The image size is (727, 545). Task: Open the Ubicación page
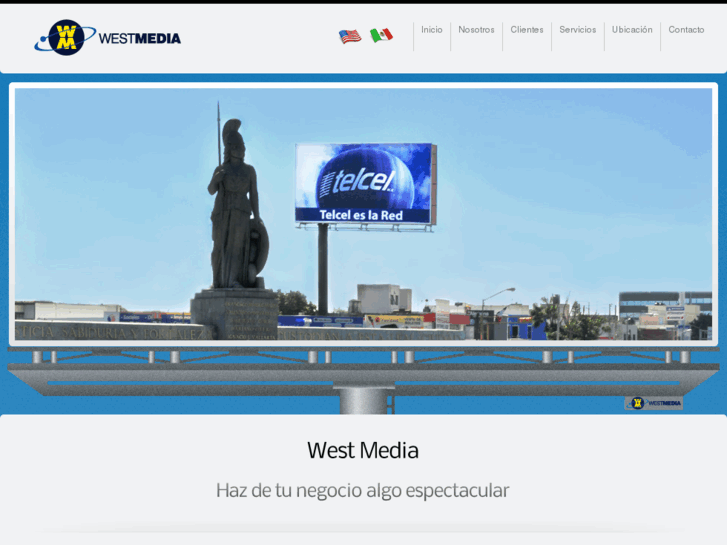(632, 30)
